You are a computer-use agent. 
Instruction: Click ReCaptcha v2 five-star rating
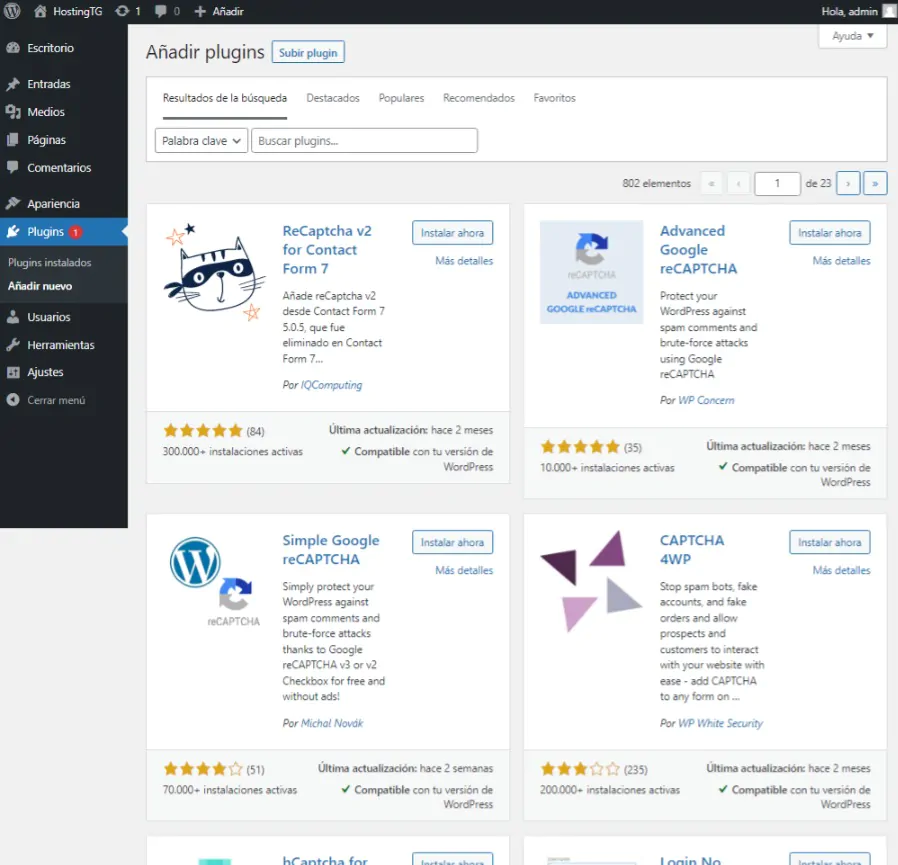click(203, 431)
